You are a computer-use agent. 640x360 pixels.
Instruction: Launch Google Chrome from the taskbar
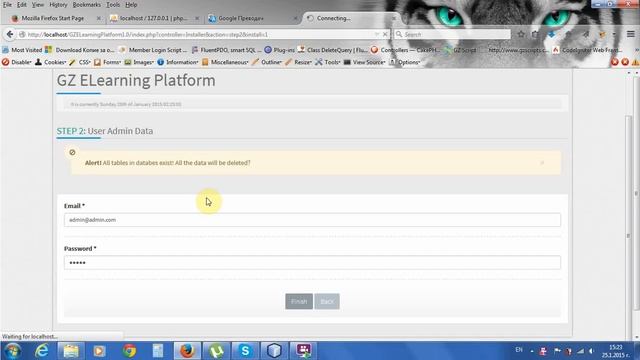[129, 351]
